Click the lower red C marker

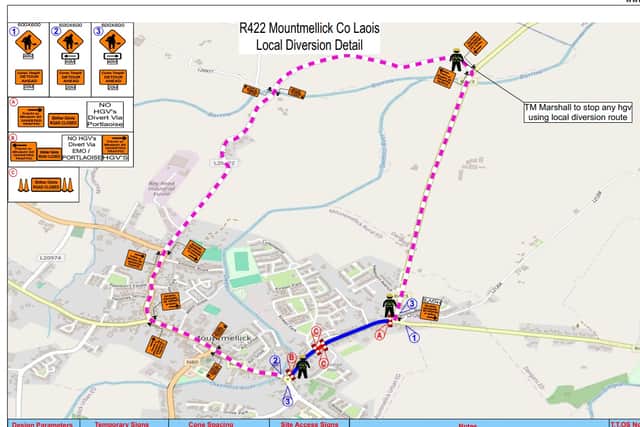(x=323, y=363)
